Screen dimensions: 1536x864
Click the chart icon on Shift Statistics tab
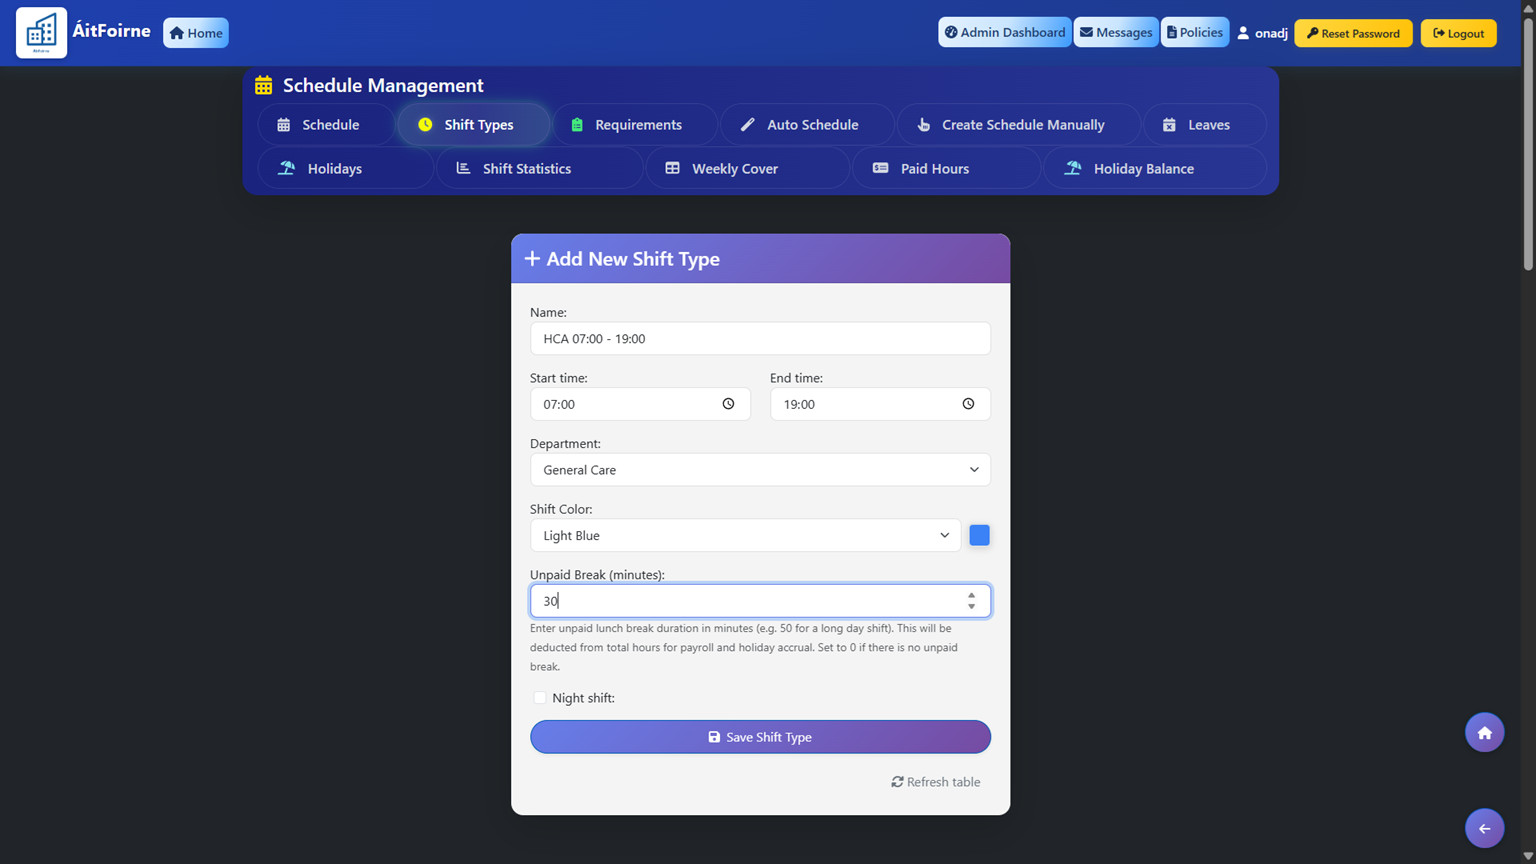(463, 168)
